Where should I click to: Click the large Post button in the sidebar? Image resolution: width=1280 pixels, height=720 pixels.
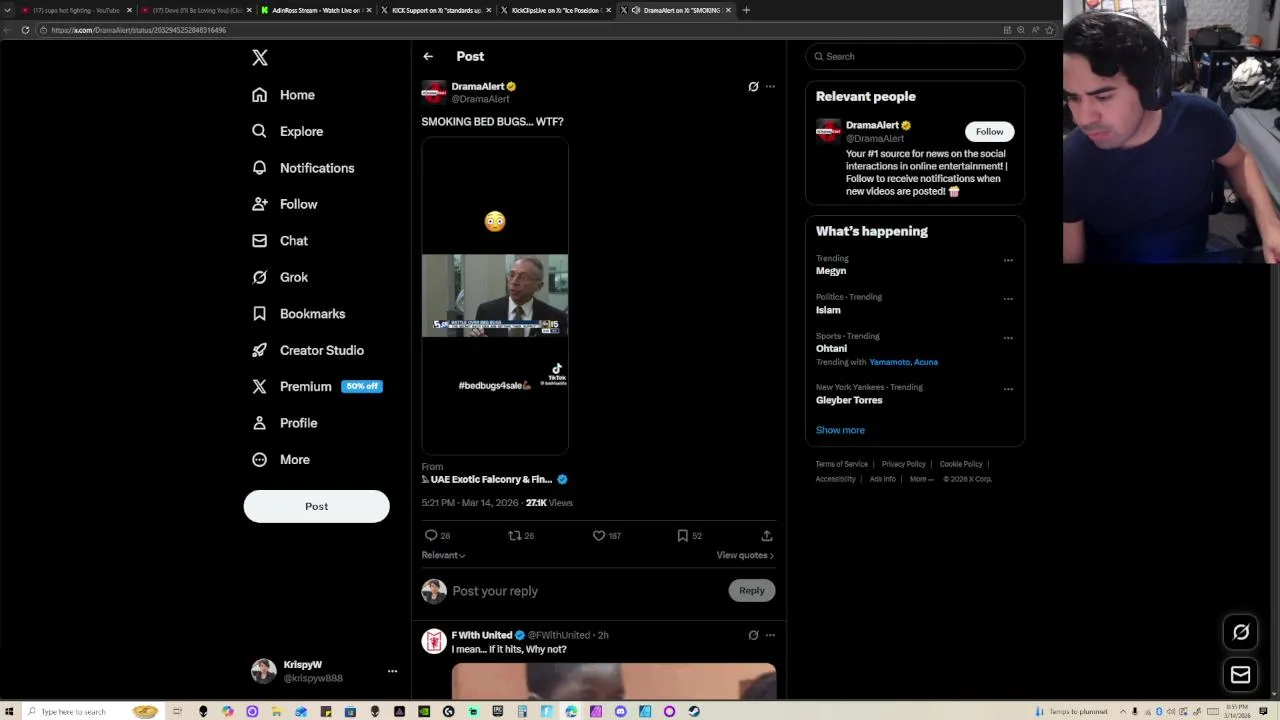[x=316, y=506]
